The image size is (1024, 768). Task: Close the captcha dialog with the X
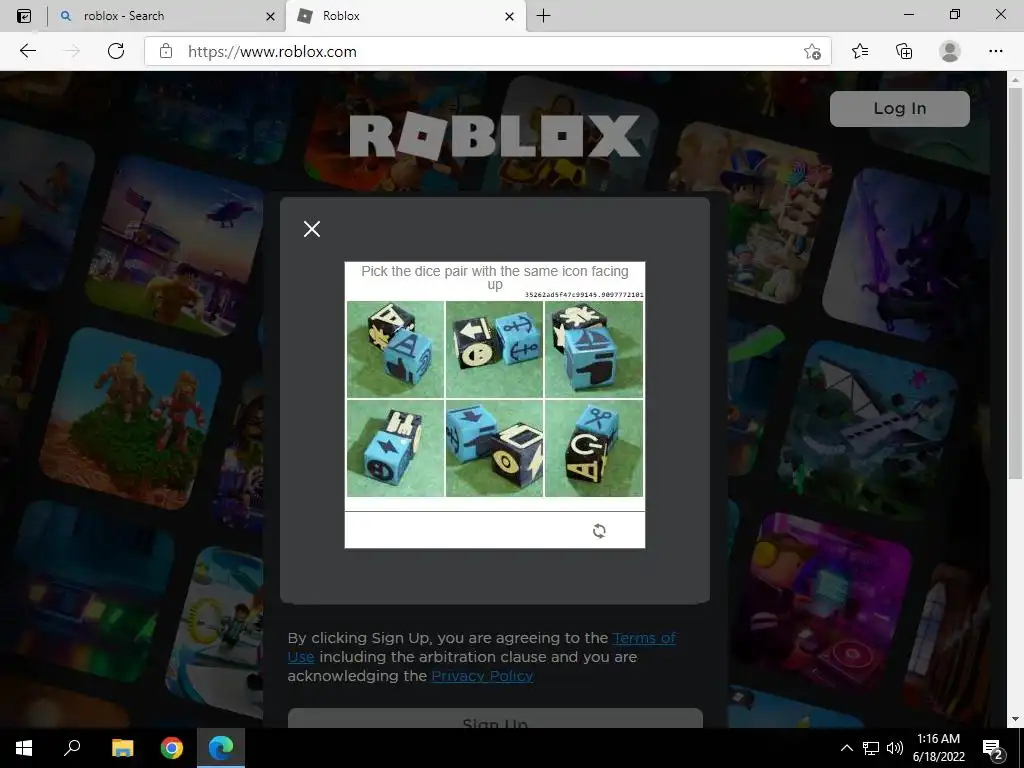312,229
